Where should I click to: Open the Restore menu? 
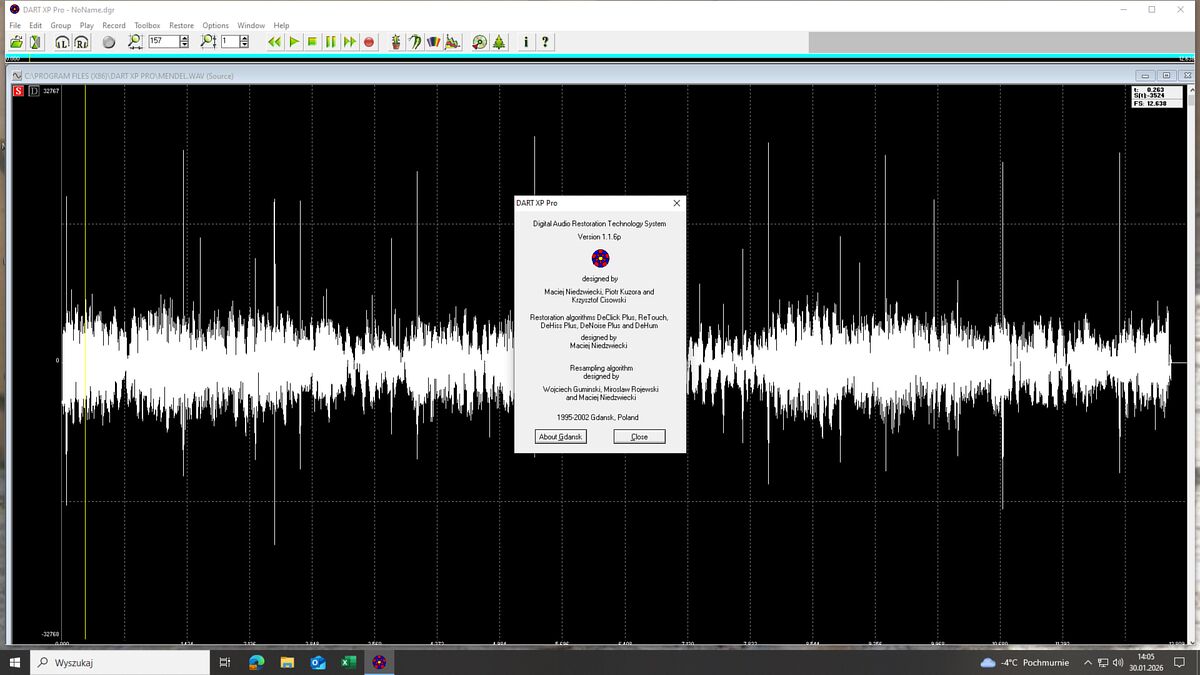(x=181, y=25)
